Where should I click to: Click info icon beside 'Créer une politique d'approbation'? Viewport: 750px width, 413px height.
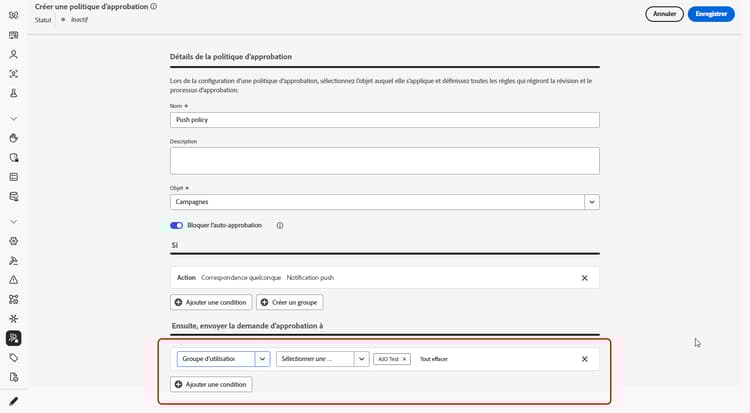154,7
